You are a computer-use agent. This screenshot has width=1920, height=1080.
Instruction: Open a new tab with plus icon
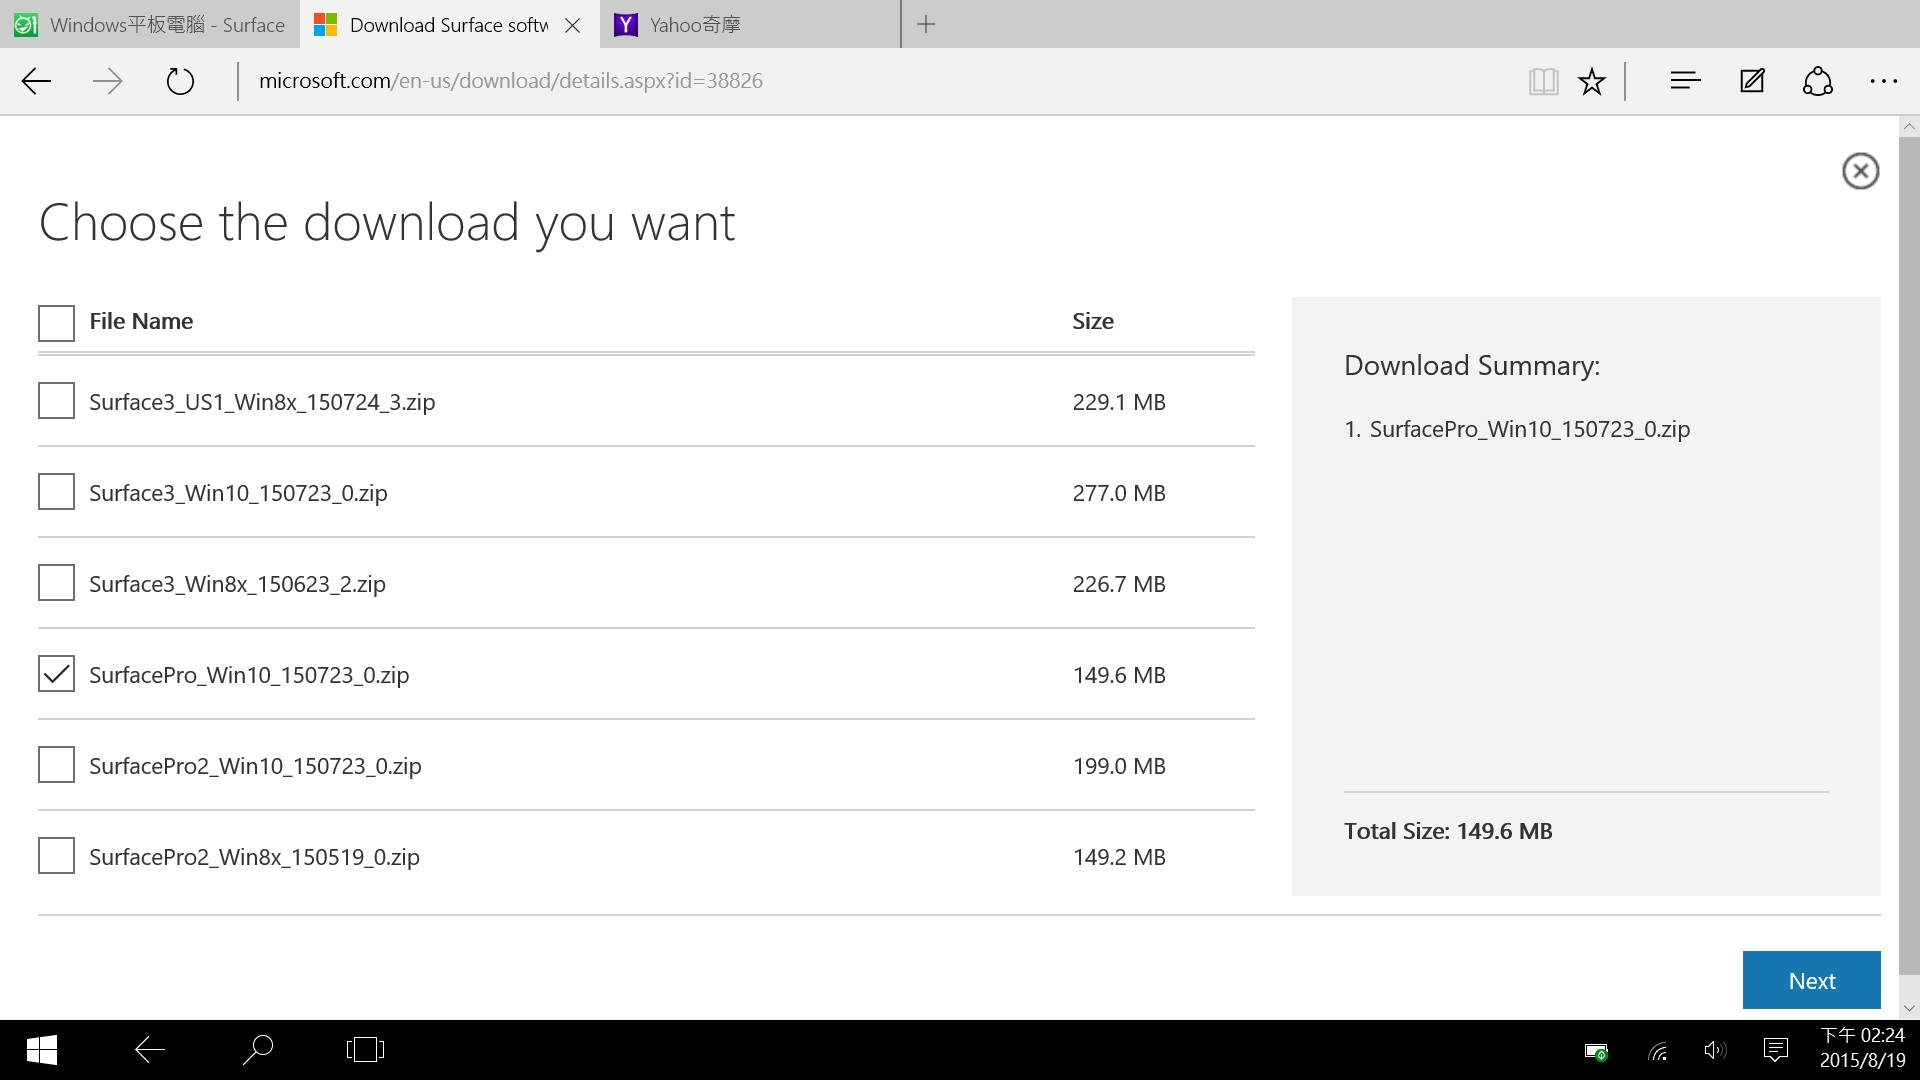tap(926, 24)
